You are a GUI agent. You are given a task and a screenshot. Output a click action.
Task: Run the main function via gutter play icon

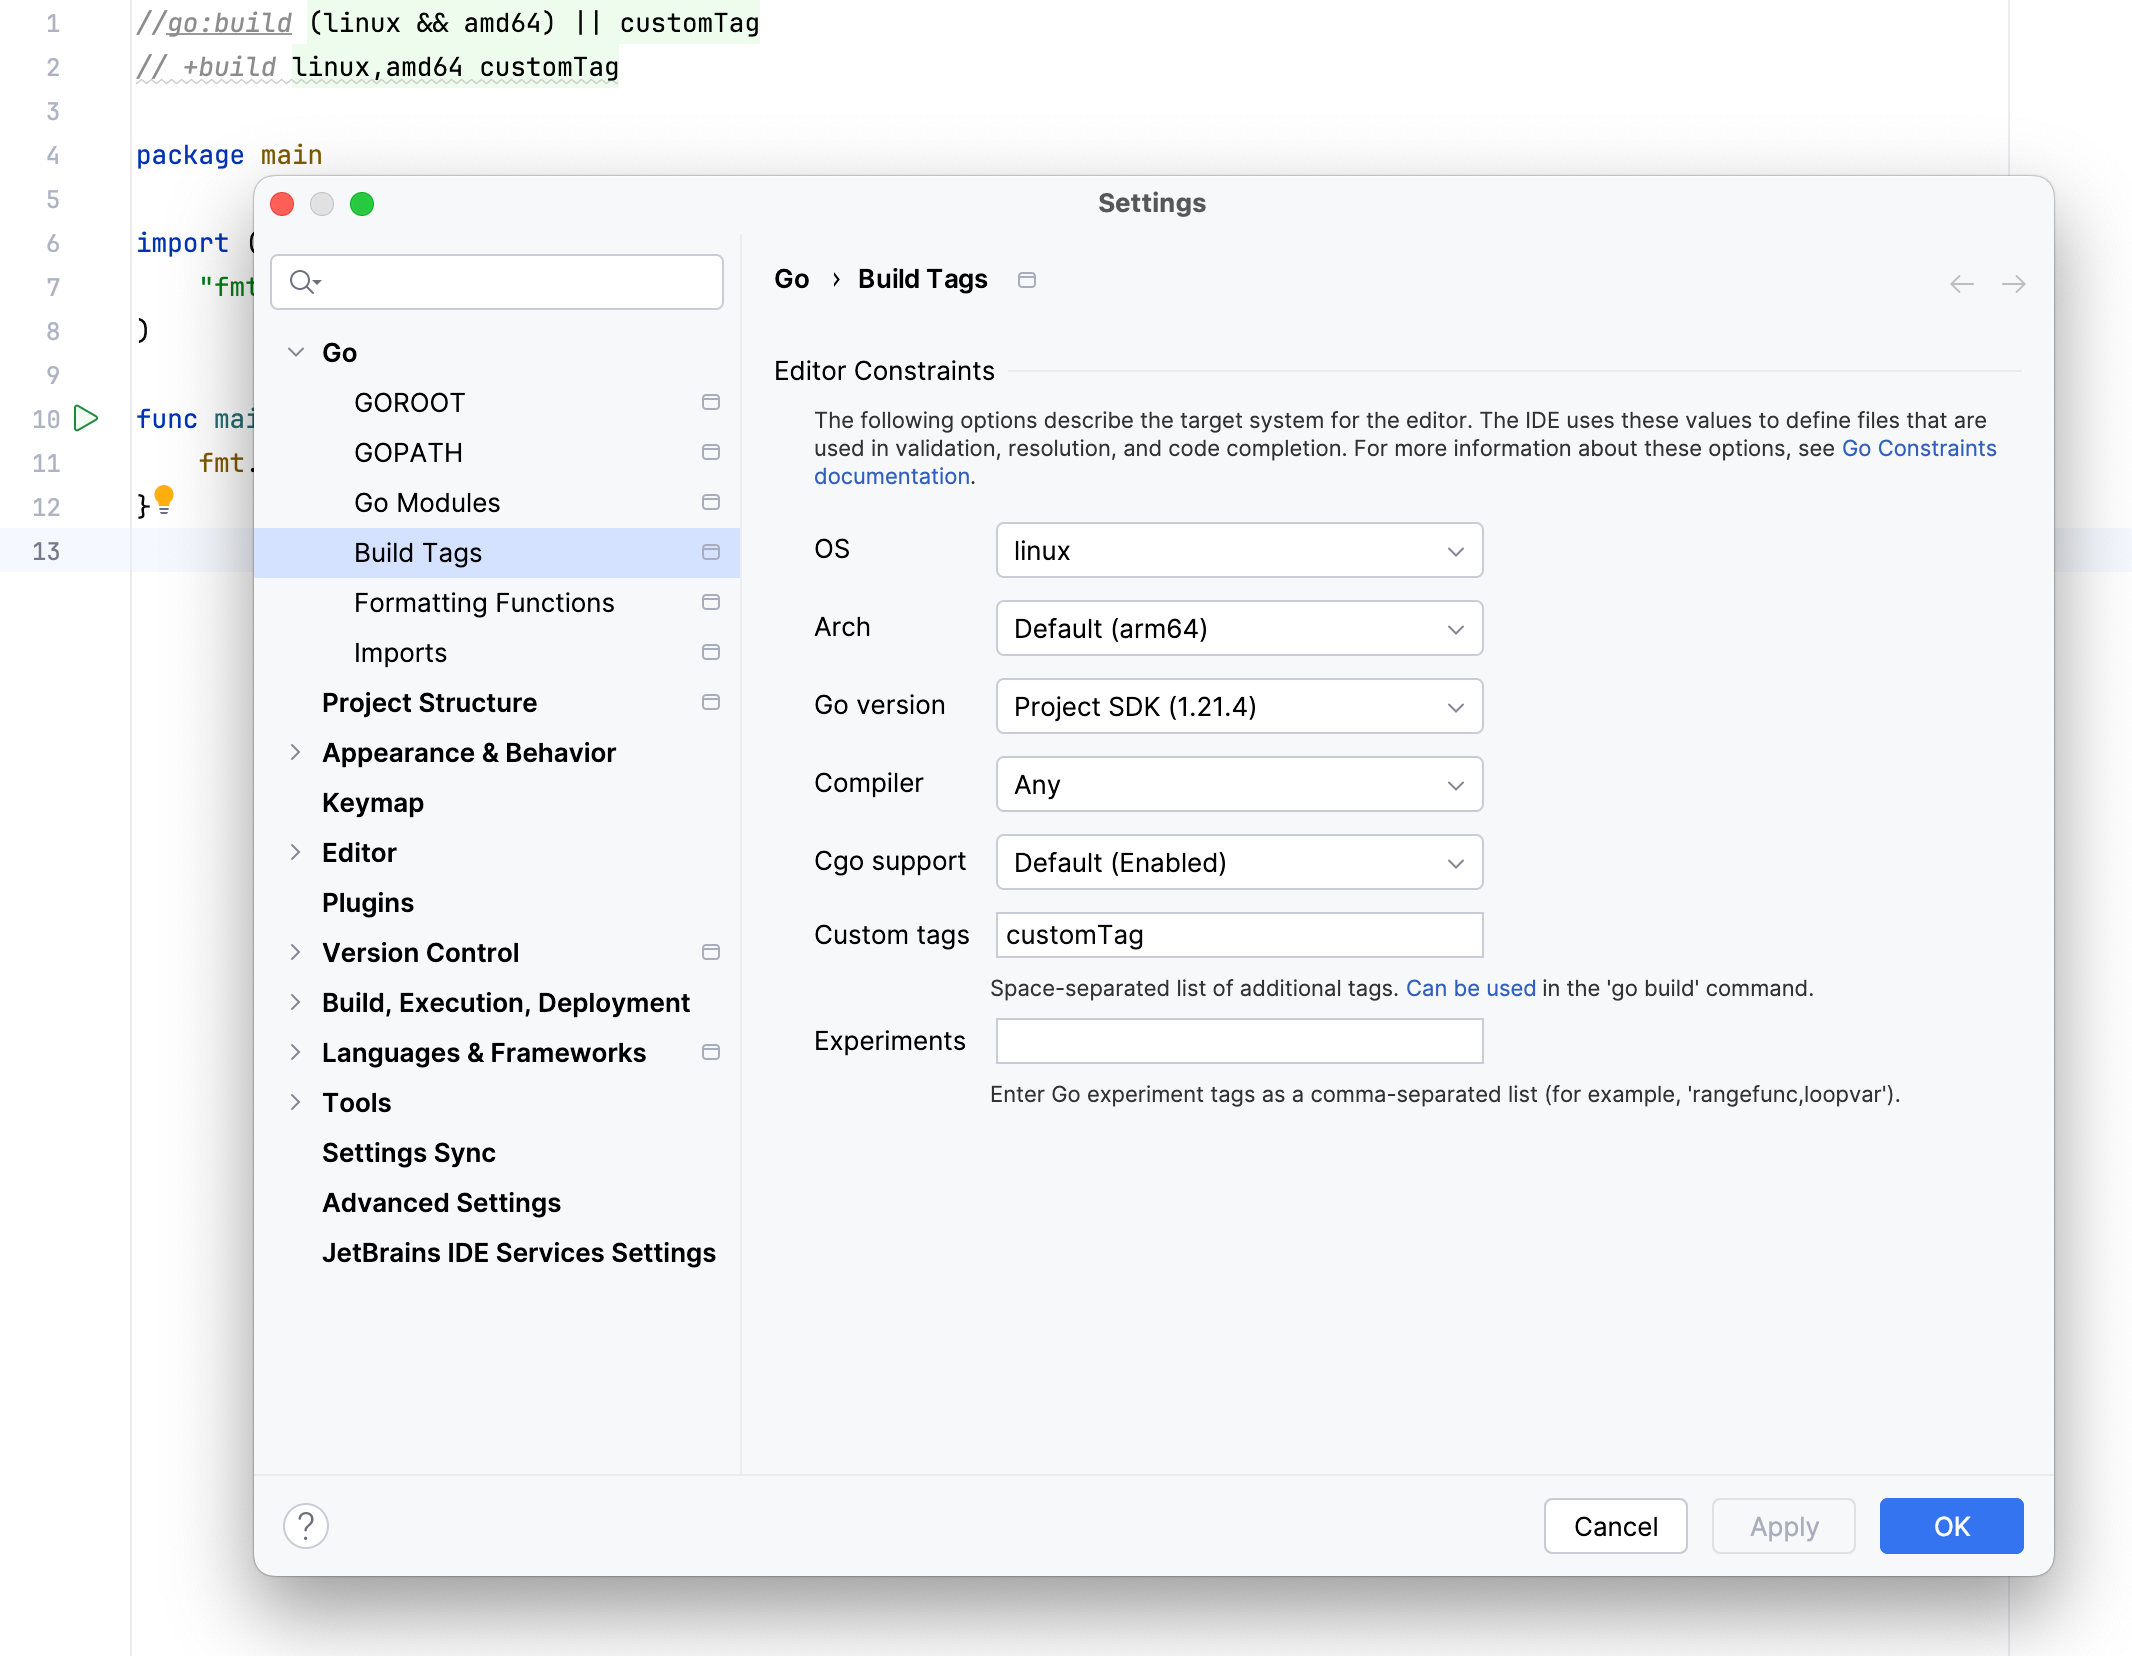point(86,418)
